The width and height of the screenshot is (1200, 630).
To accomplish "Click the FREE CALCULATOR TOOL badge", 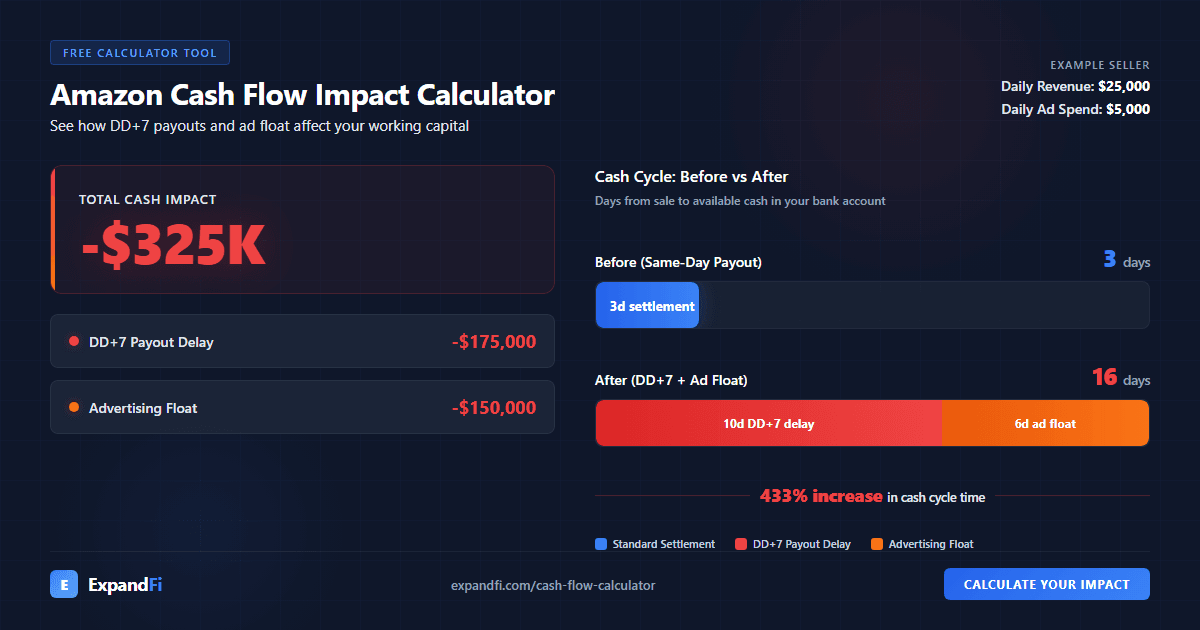I will point(140,52).
